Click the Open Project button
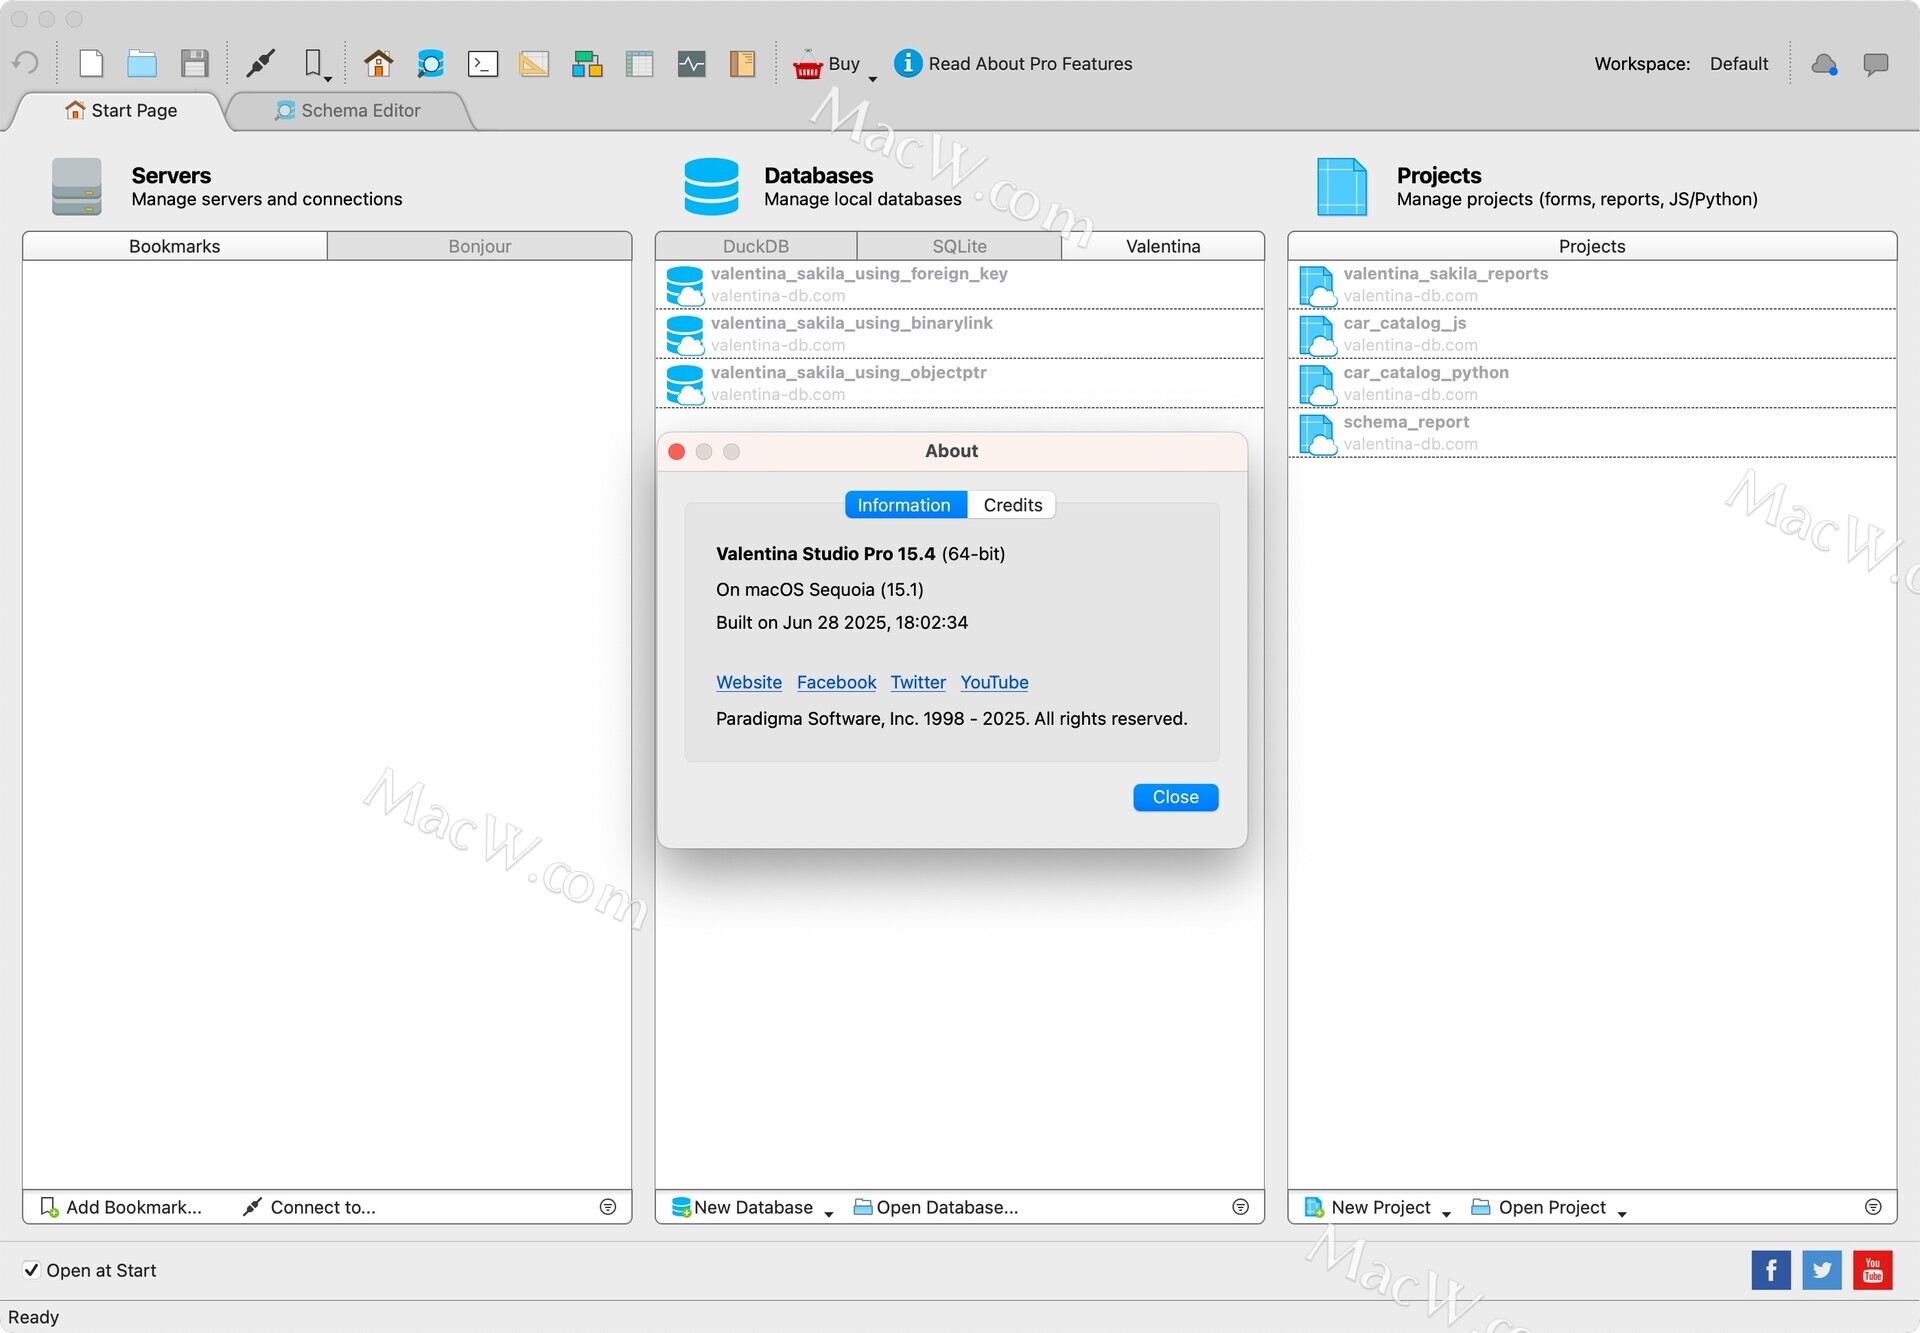 1538,1207
